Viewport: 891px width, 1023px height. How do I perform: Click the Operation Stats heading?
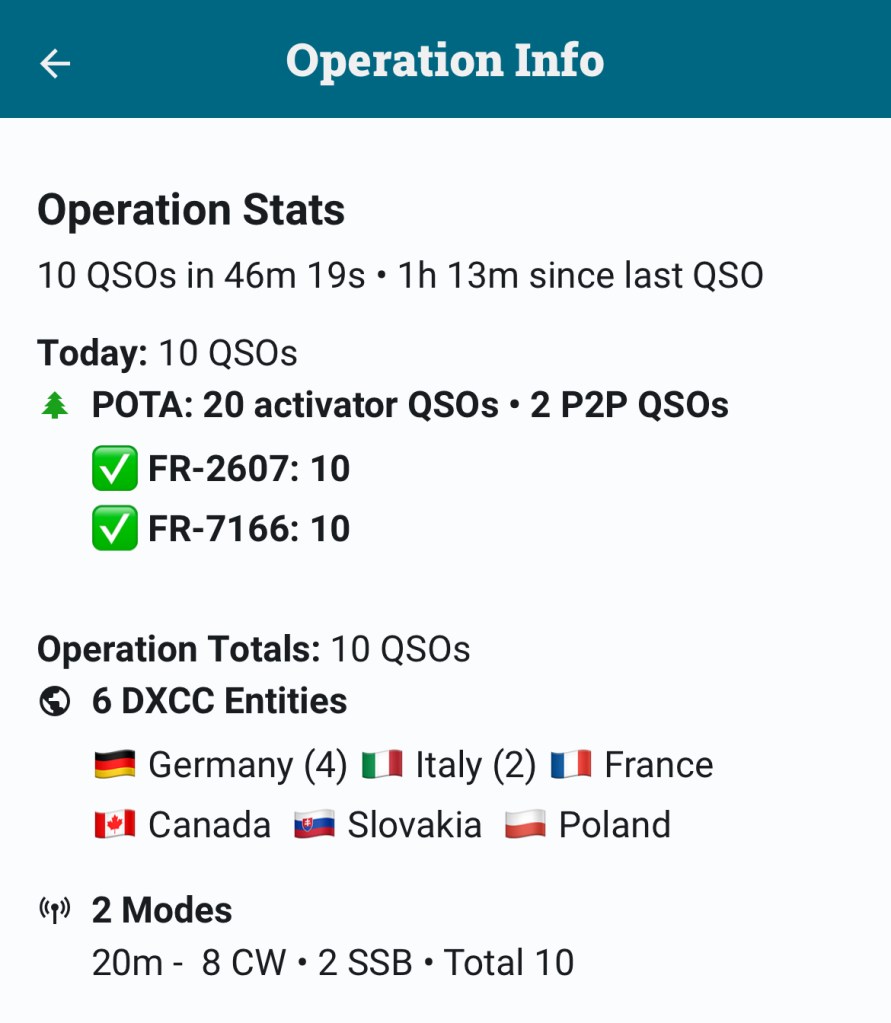[x=191, y=211]
